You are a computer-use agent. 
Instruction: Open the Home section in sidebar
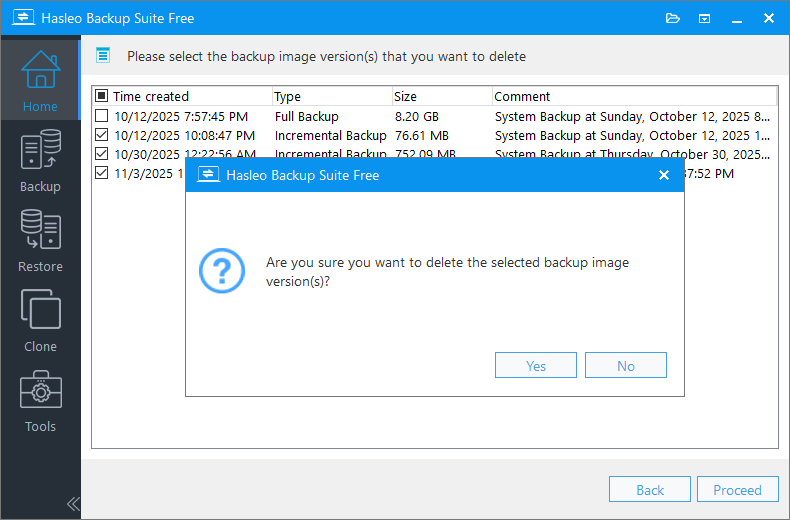click(40, 80)
